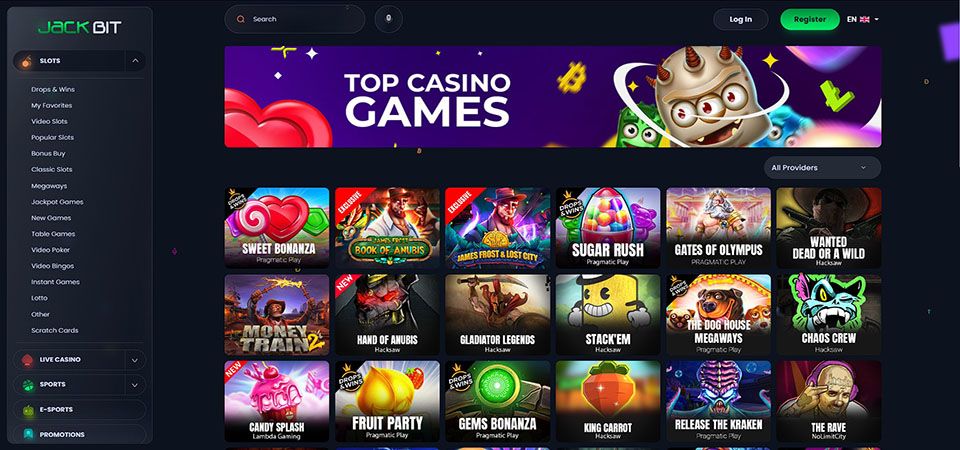Select Megaways in the slots menu

(x=49, y=186)
